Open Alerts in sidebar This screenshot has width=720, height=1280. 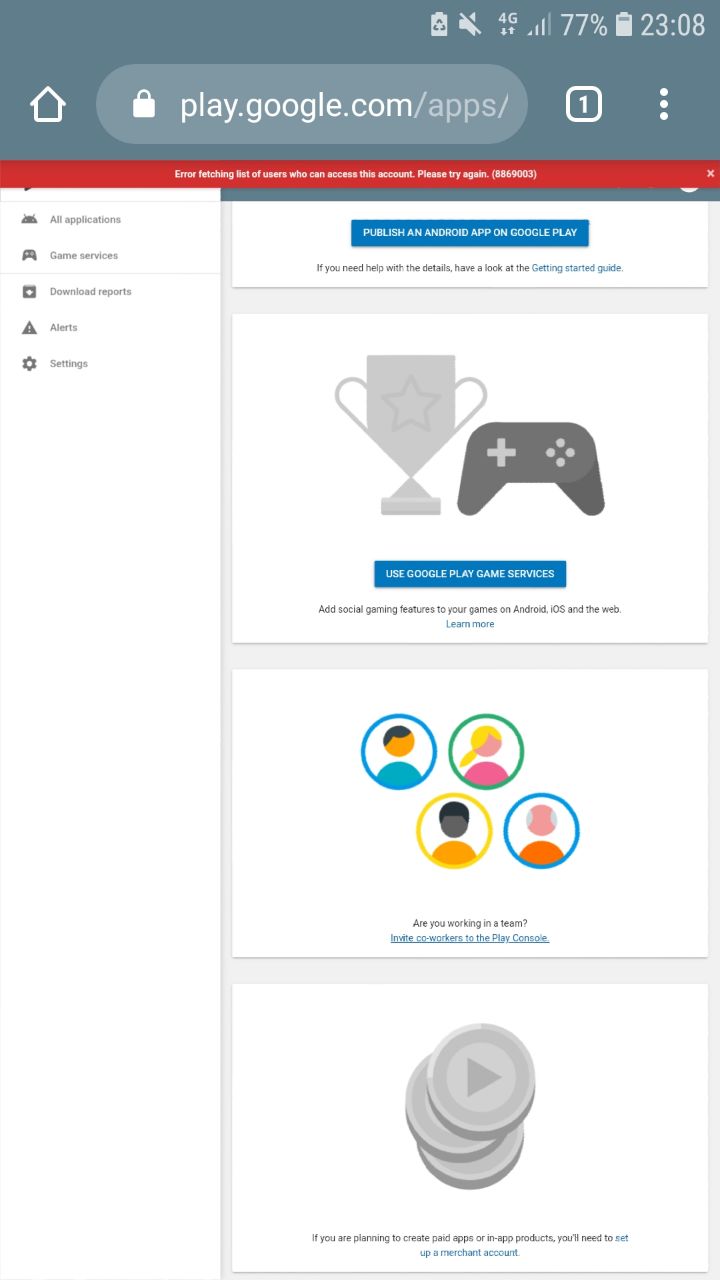tap(64, 327)
